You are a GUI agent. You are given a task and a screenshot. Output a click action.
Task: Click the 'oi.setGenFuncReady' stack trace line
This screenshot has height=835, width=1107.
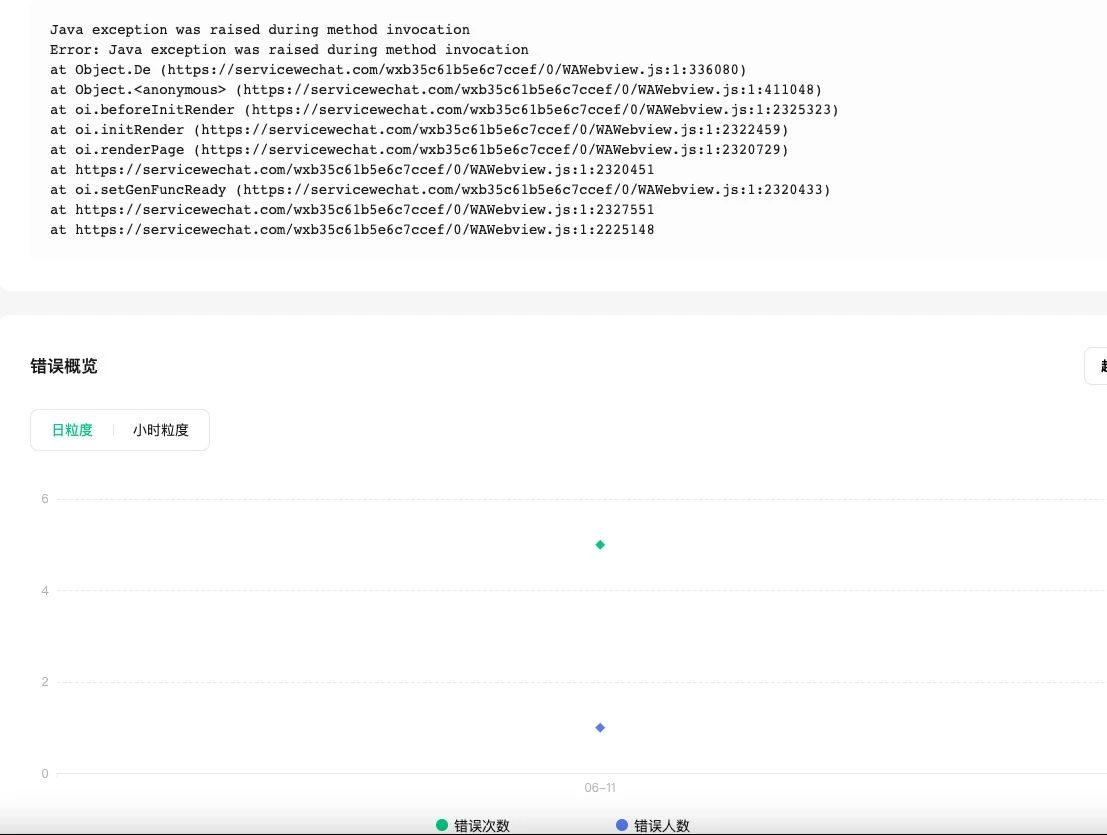click(x=440, y=189)
